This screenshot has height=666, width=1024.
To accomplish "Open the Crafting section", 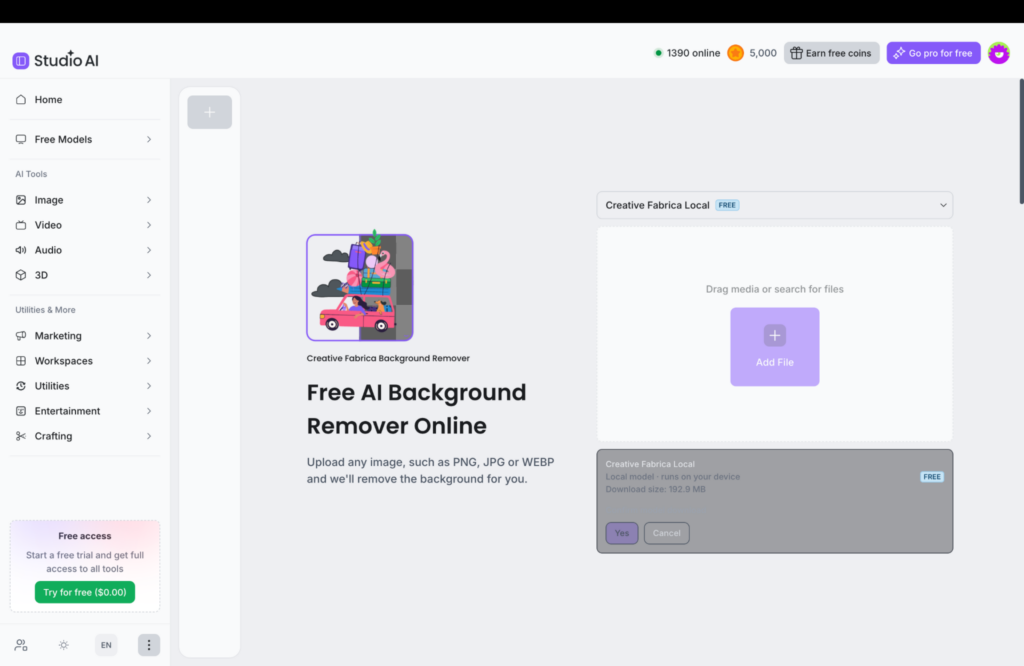I will click(84, 436).
